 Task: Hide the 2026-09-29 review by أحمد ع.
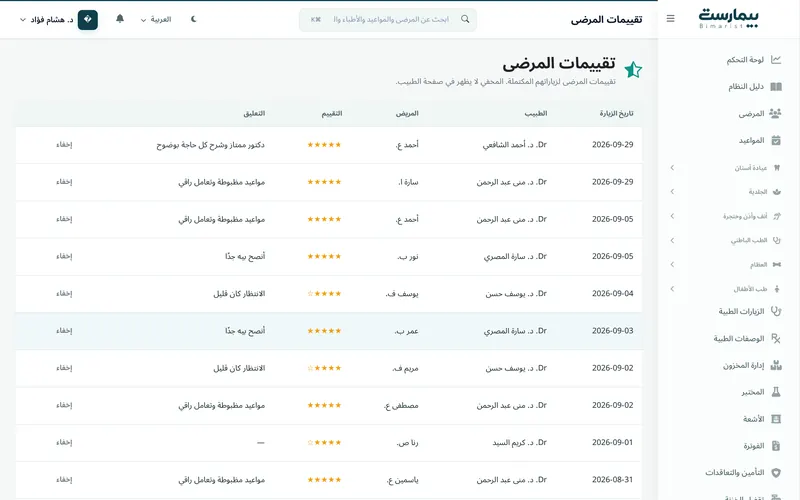point(64,145)
